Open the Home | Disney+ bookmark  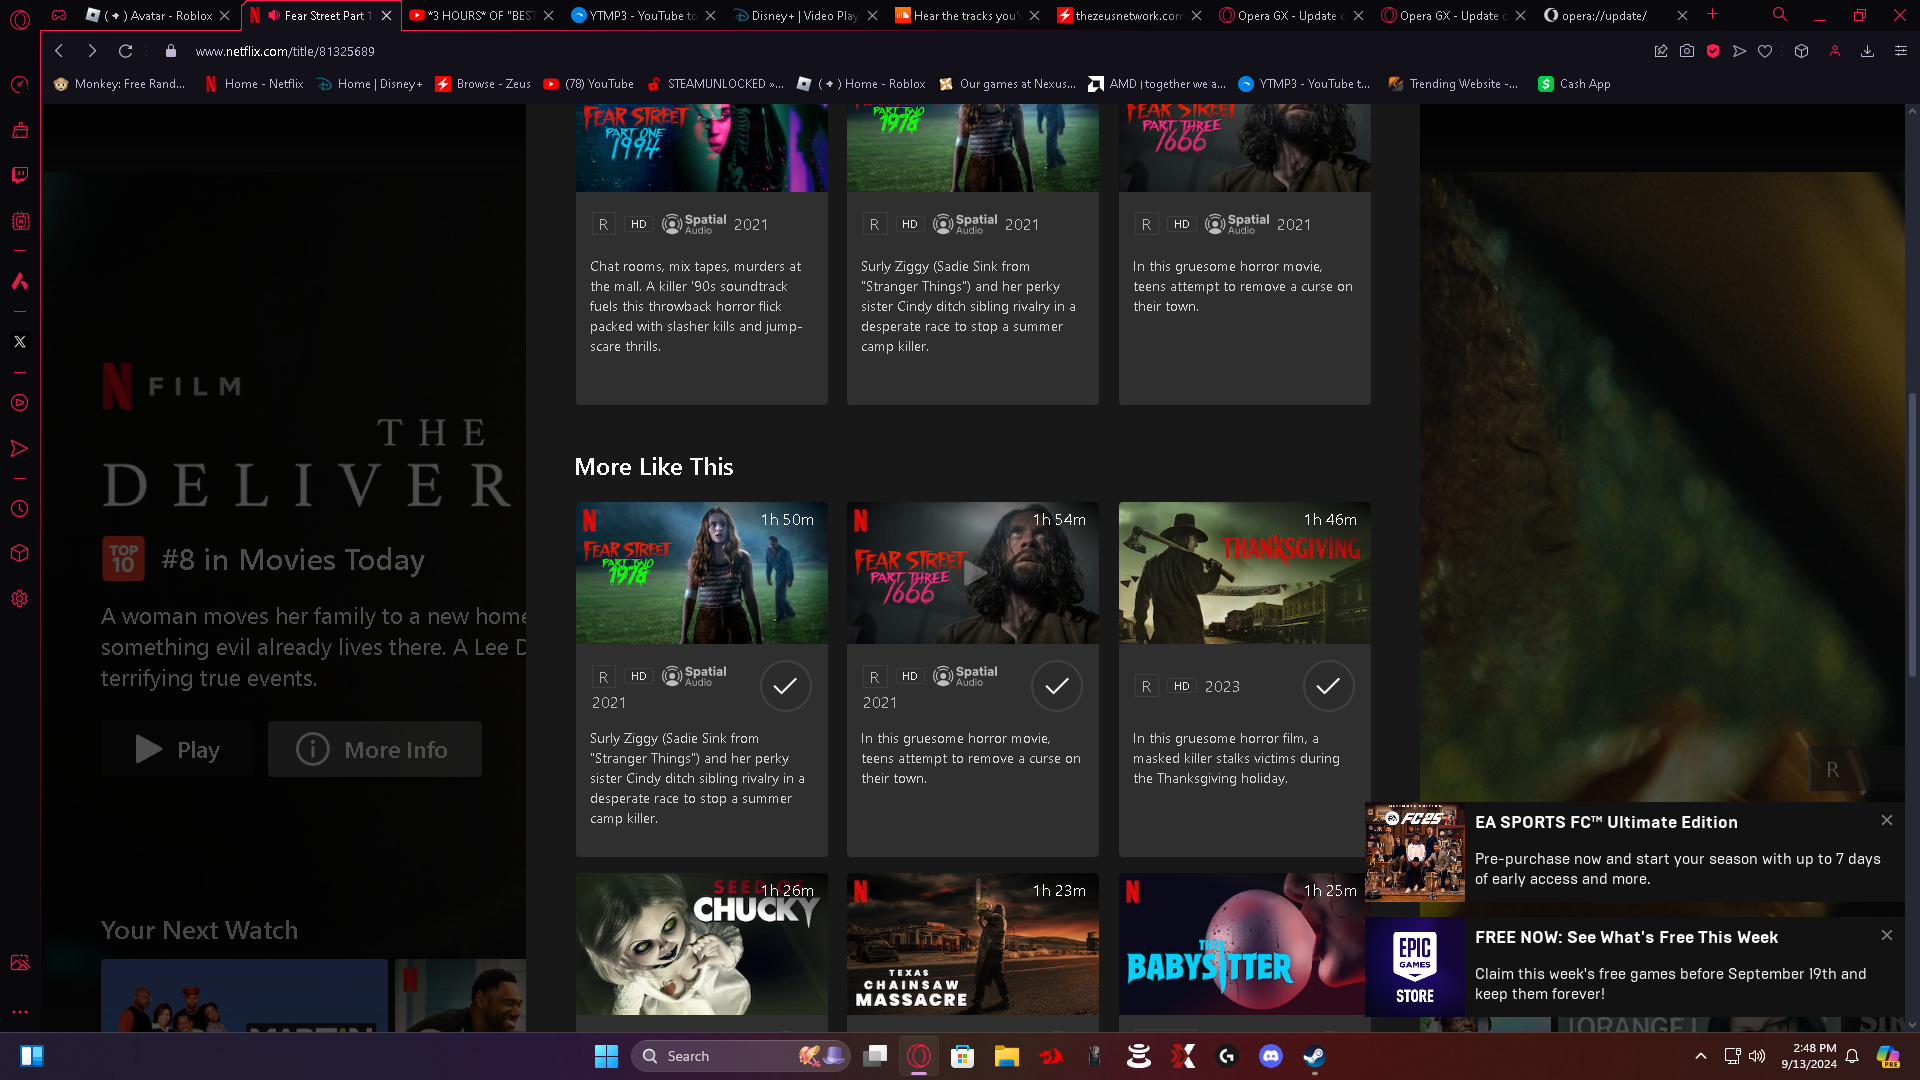[369, 84]
